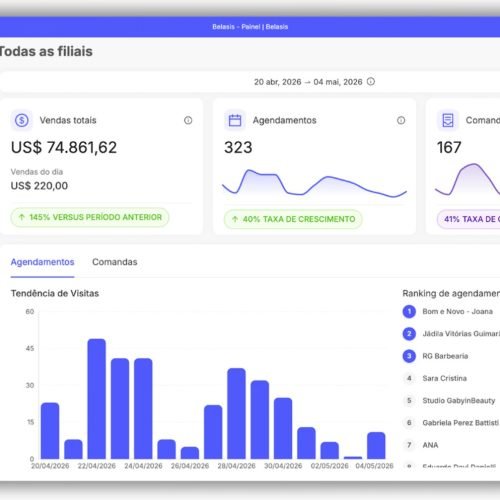Select the Agendamentos tab

pyautogui.click(x=42, y=262)
